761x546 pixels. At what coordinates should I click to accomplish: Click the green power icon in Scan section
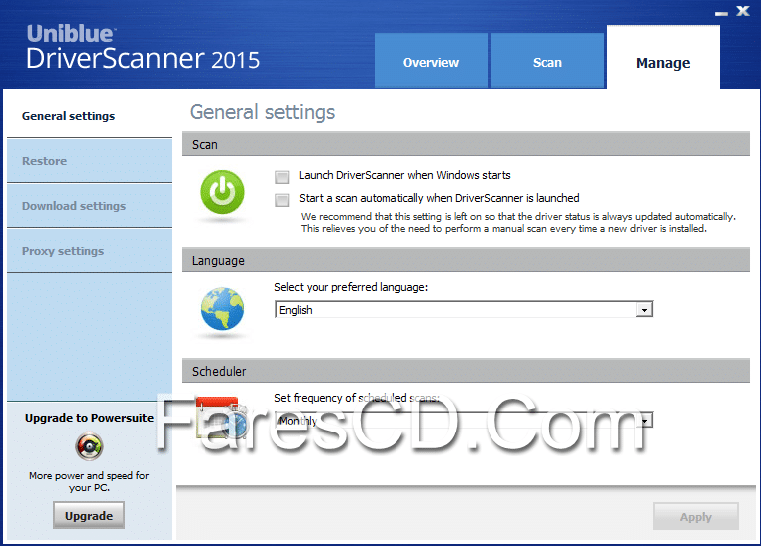click(x=222, y=192)
